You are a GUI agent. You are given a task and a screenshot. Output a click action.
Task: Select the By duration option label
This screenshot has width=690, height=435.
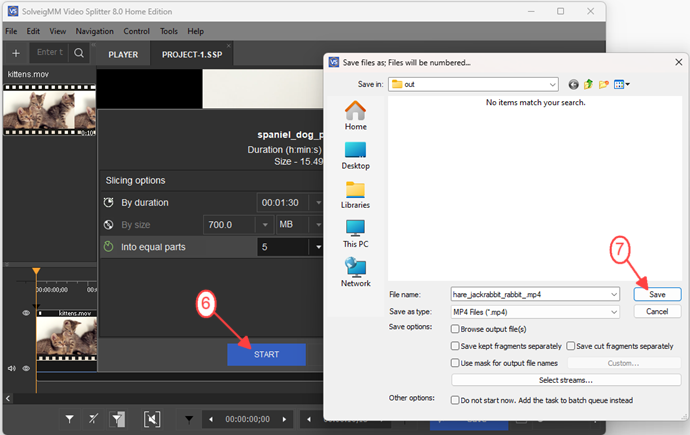pos(145,203)
